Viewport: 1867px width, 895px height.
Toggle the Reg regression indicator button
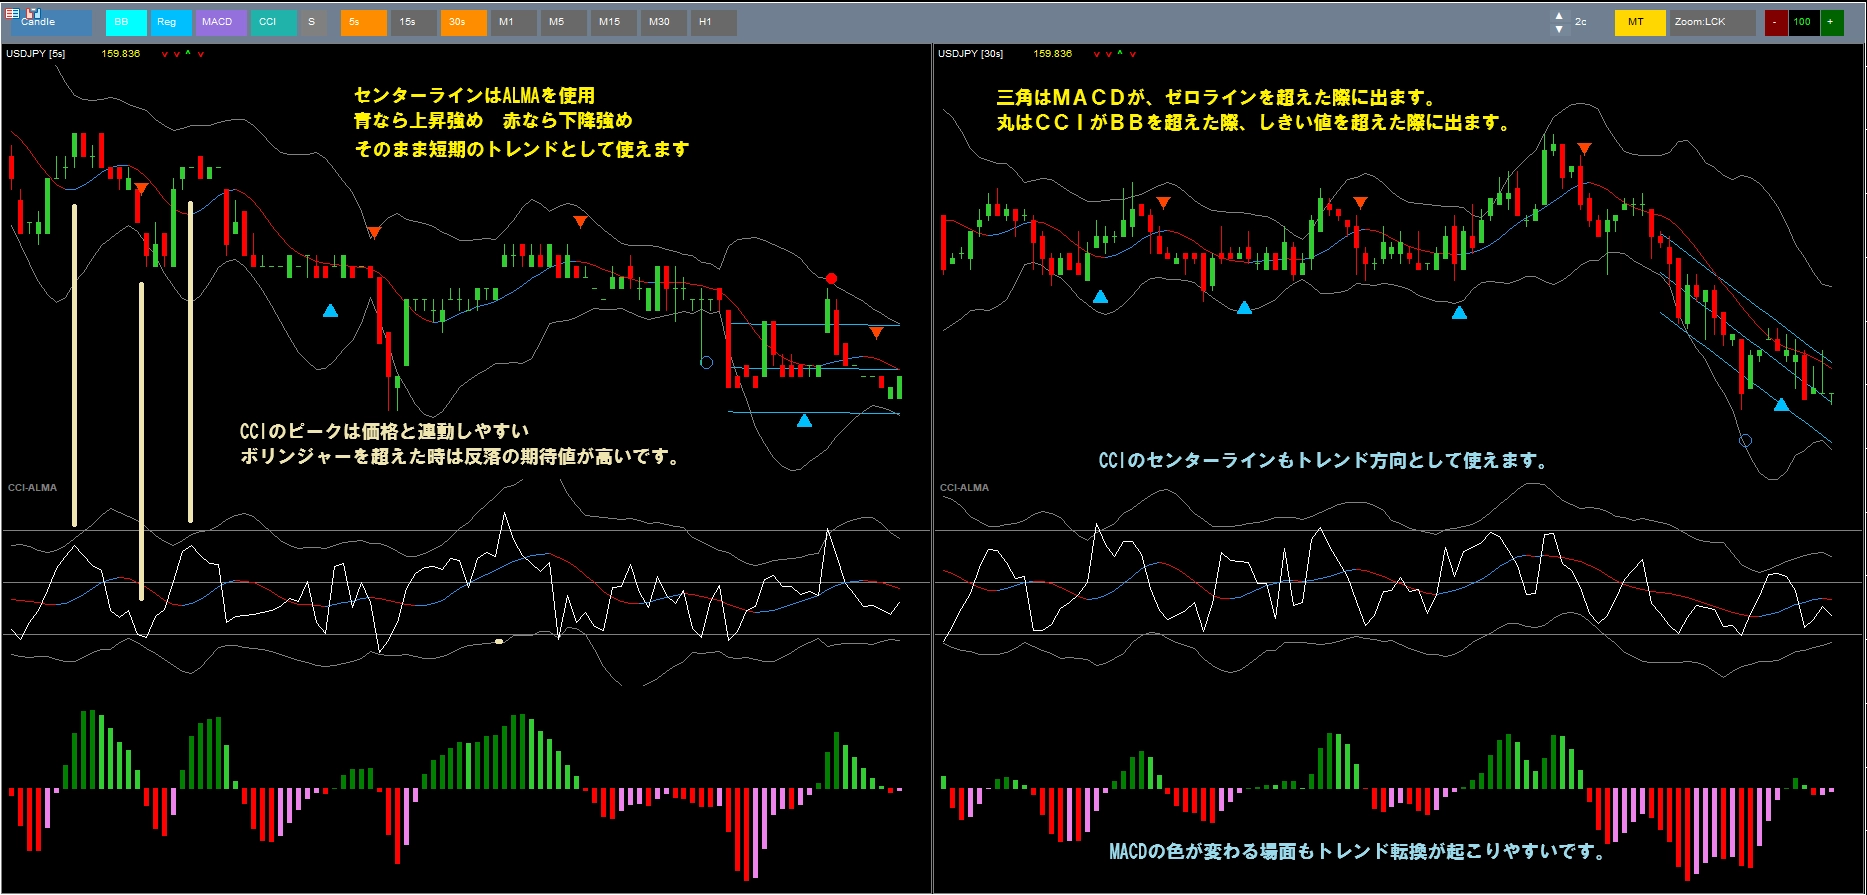click(x=171, y=23)
